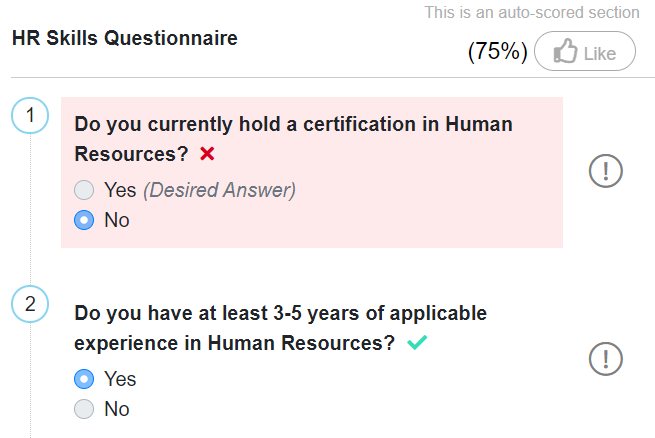This screenshot has width=655, height=438.
Task: Click the applicable experience question text
Action: (280, 314)
